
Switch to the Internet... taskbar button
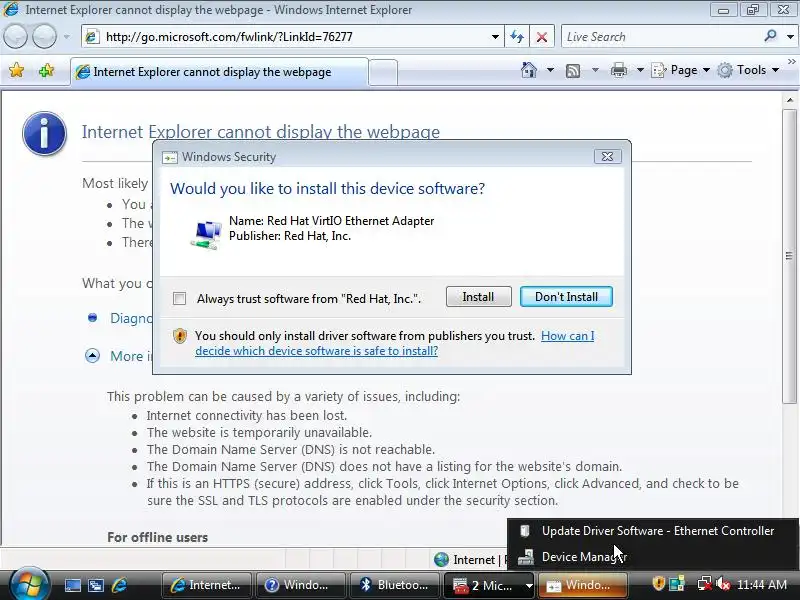tap(207, 585)
